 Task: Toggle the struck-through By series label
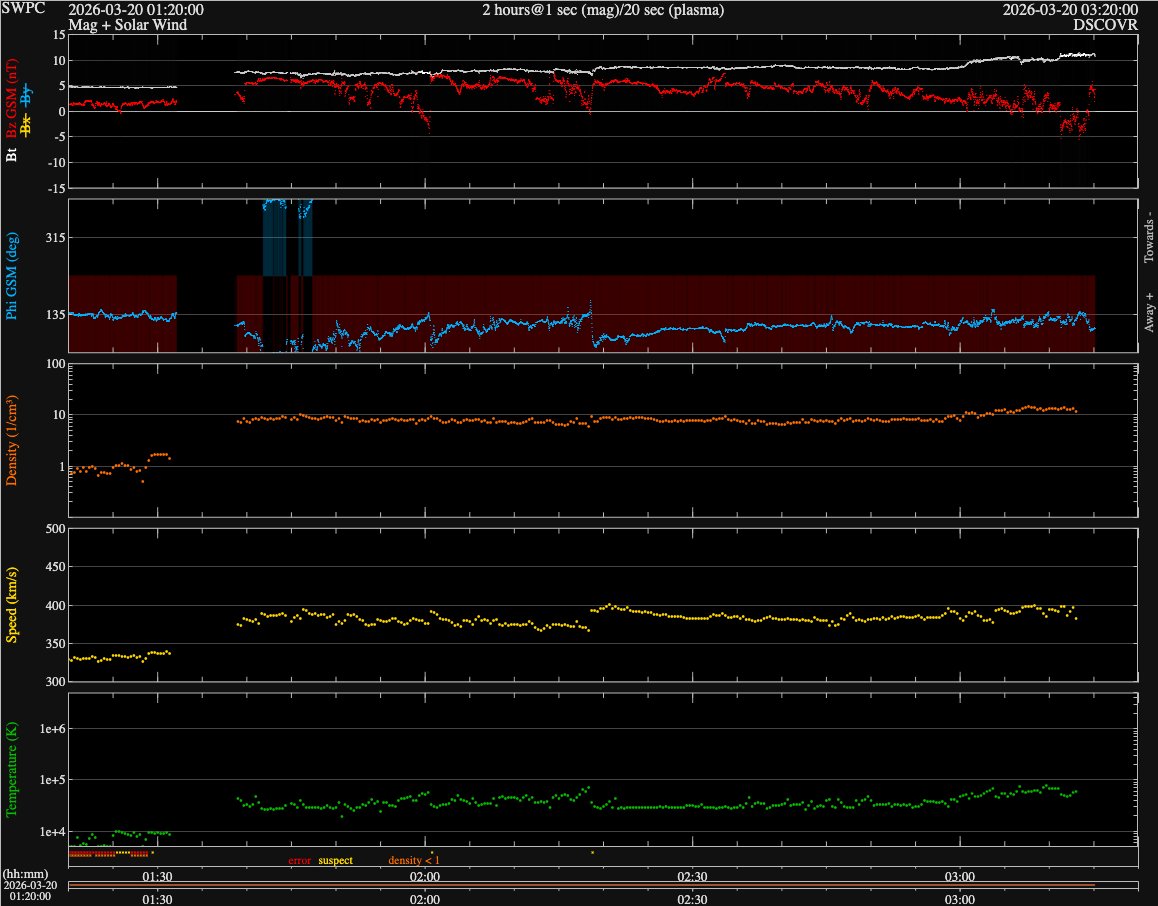tap(27, 95)
